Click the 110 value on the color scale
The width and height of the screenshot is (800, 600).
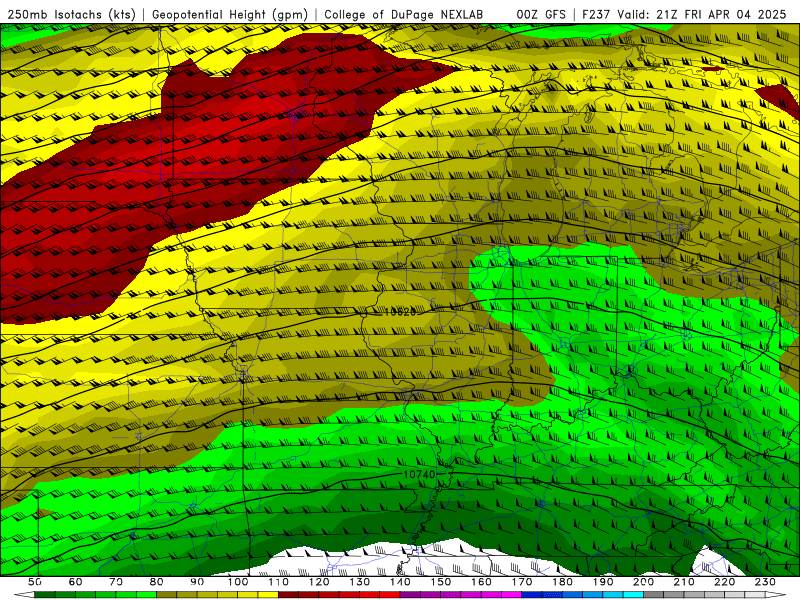[x=278, y=582]
